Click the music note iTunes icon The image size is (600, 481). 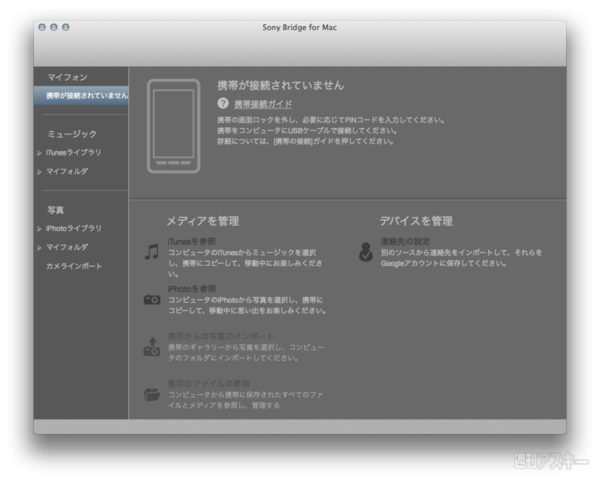(x=152, y=251)
